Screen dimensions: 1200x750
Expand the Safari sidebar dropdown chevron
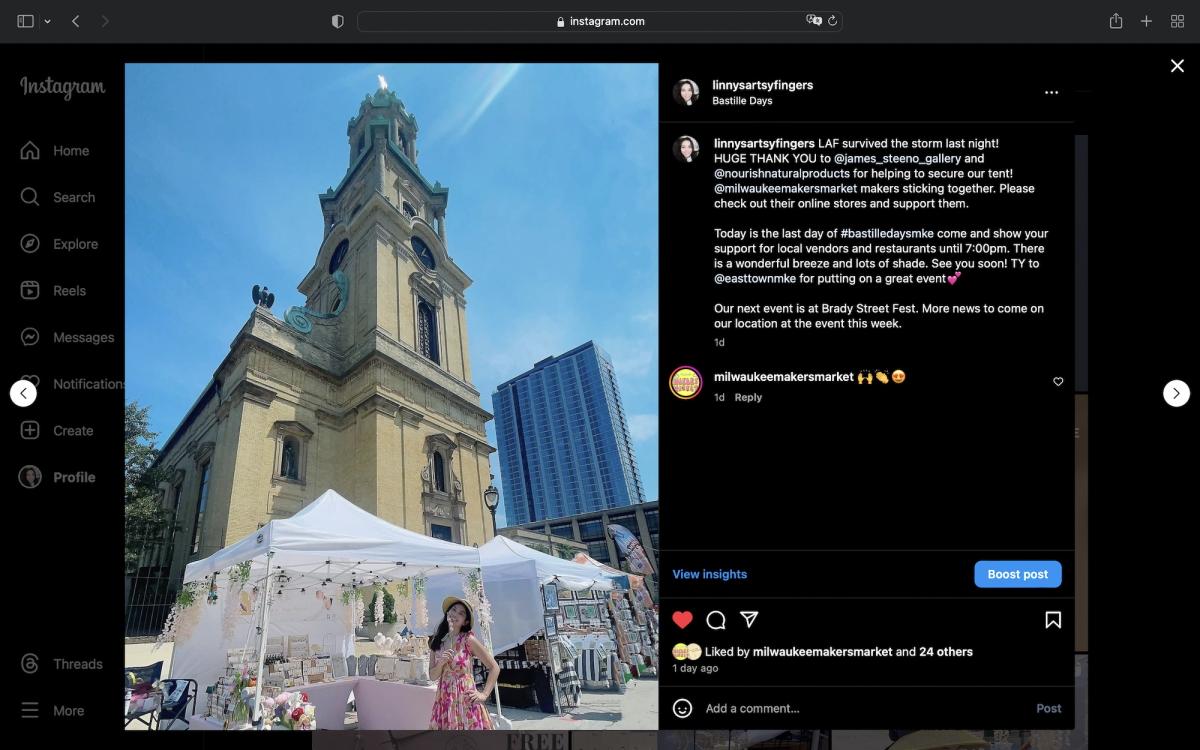click(47, 21)
